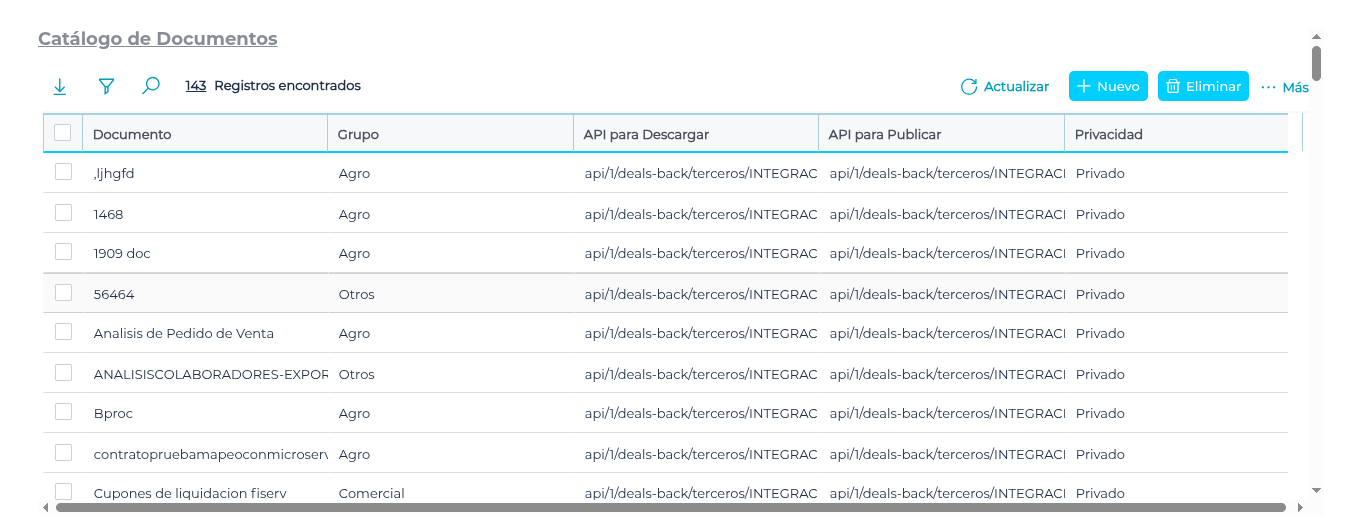Click the horizontal scrollbar at table bottom
This screenshot has width=1364, height=523.
(x=670, y=508)
